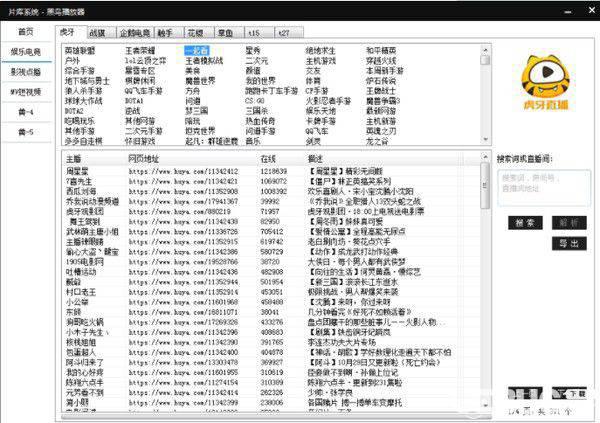Open the 企鹅电竞 tab
This screenshot has width=600, height=423.
coord(135,33)
